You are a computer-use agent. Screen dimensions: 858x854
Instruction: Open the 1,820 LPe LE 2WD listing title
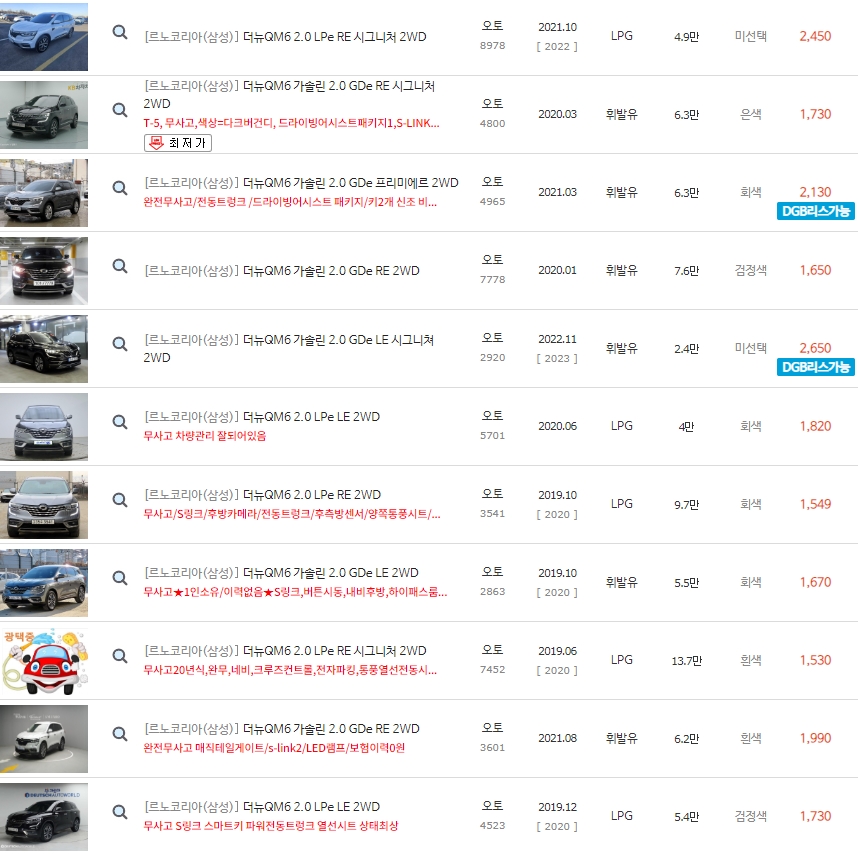(262, 417)
